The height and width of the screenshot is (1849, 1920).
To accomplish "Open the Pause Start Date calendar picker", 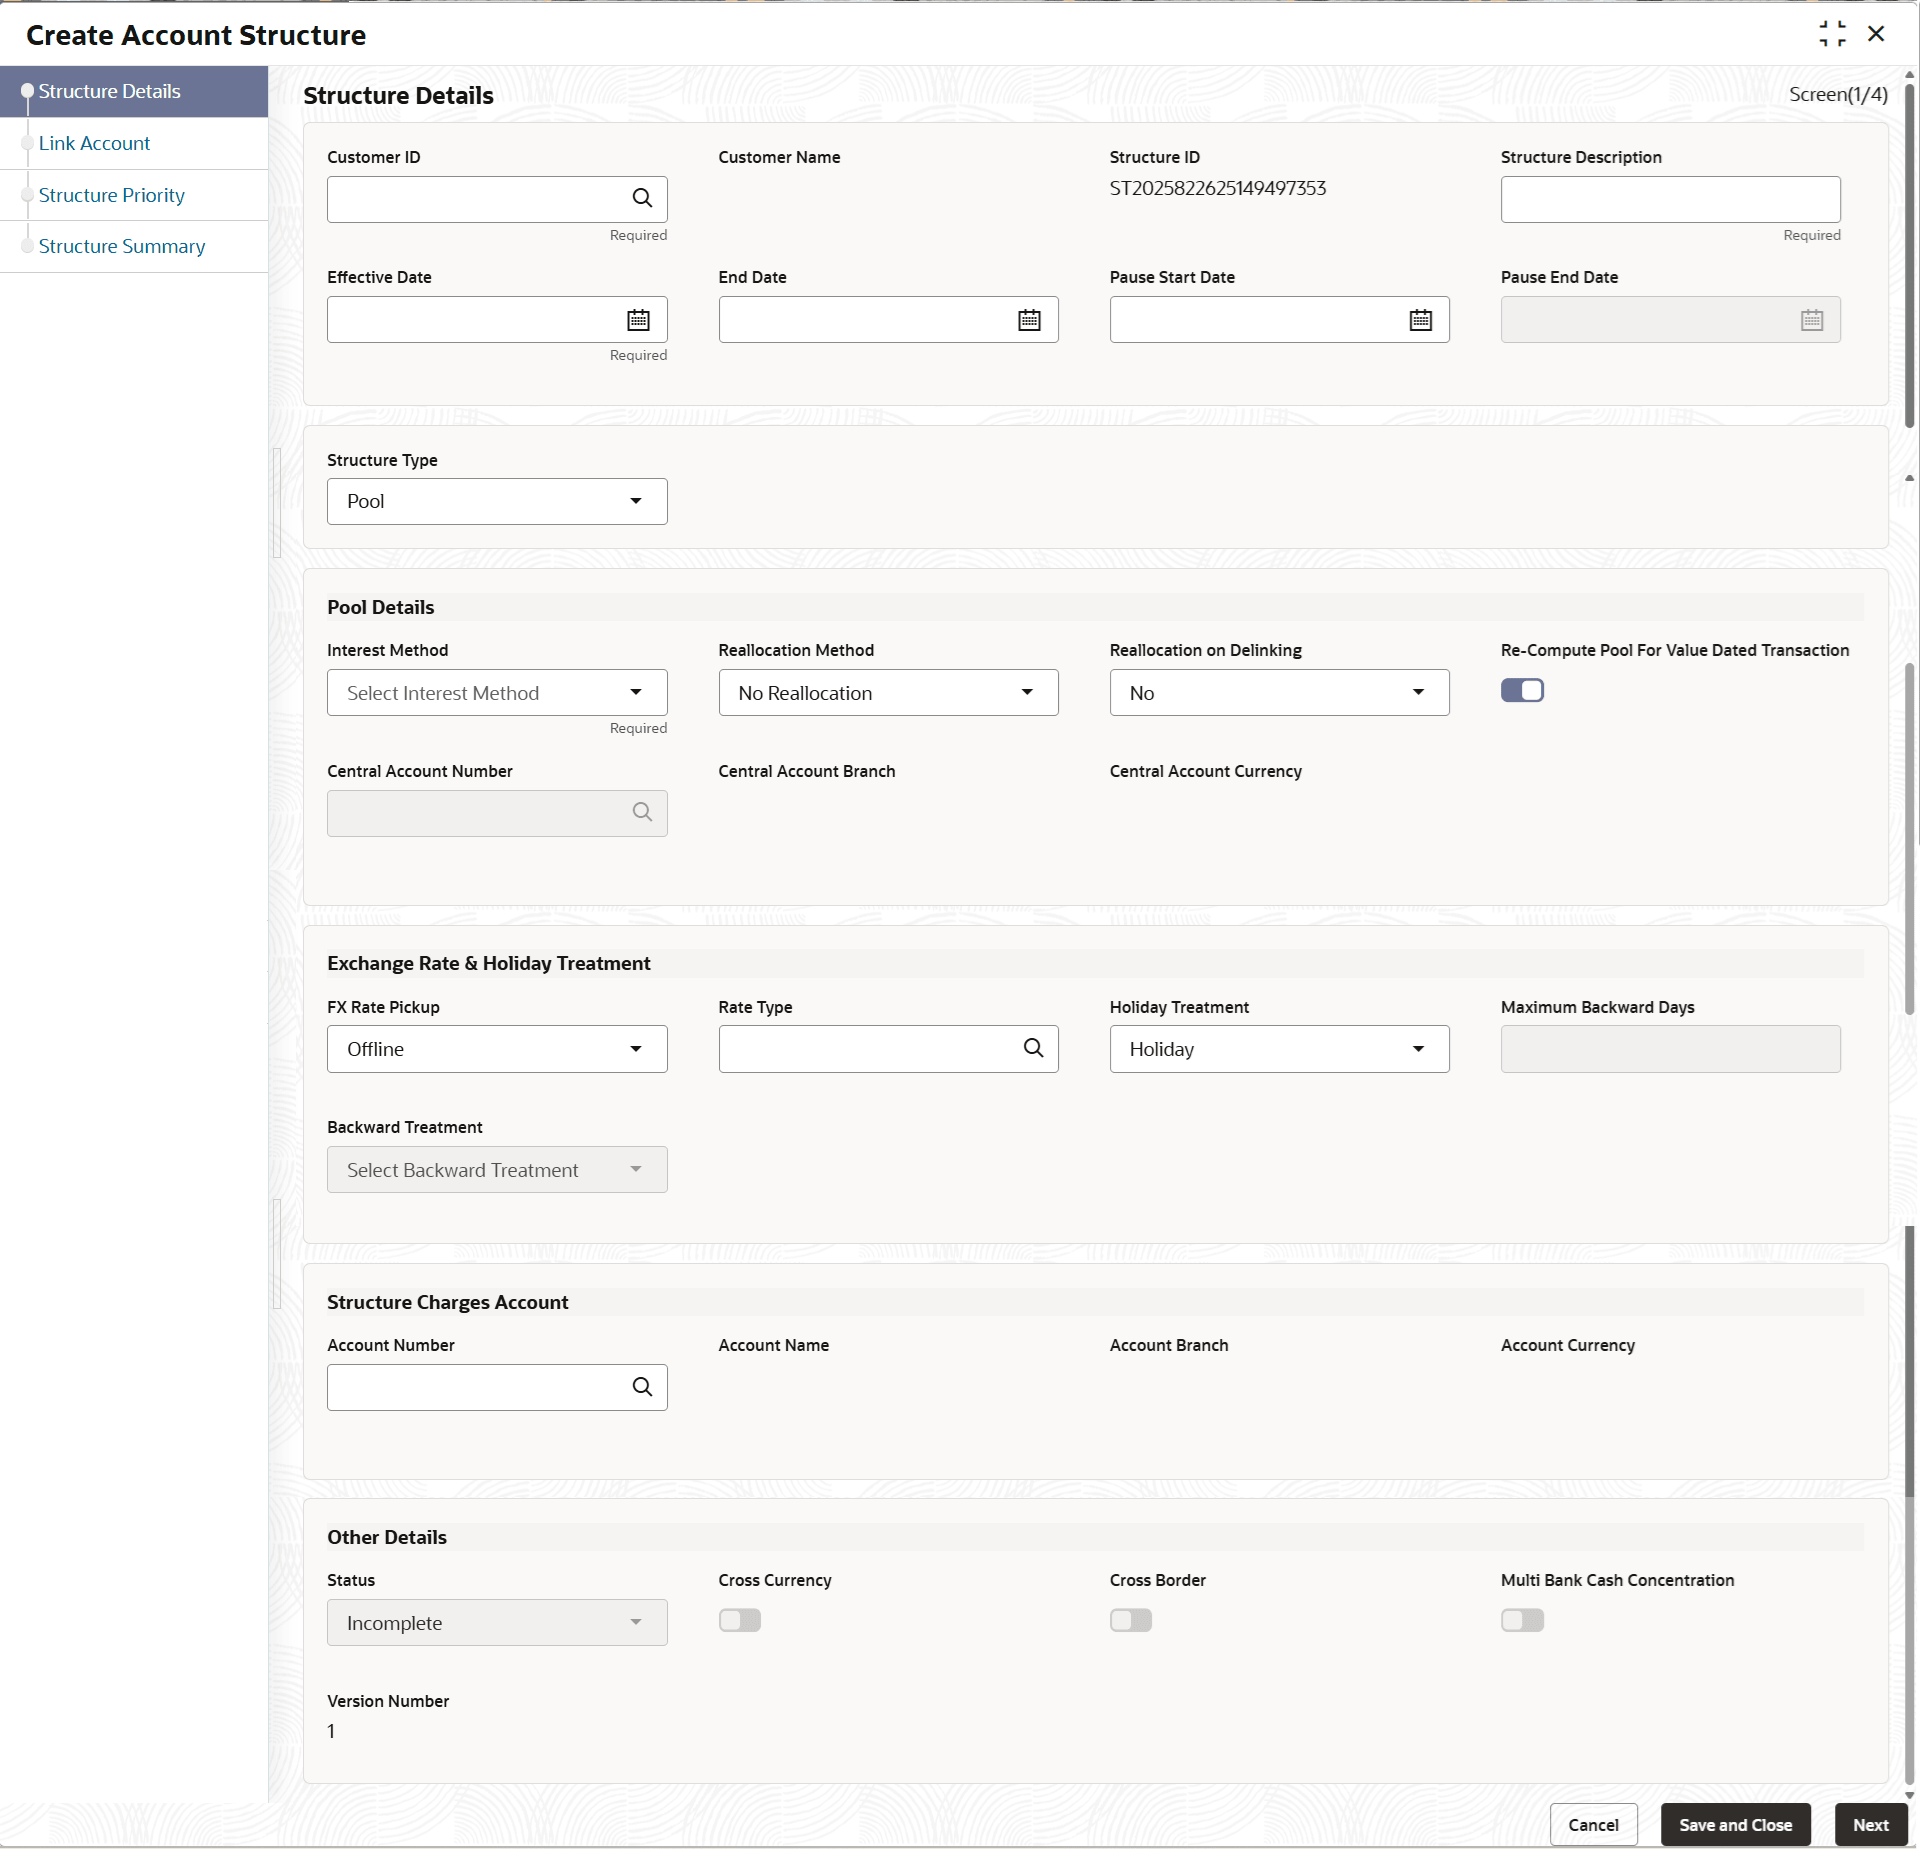I will [x=1420, y=319].
